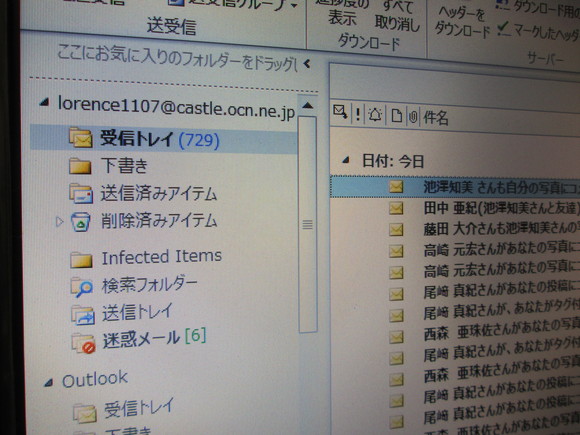Sort by the item type page icon column

[397, 116]
